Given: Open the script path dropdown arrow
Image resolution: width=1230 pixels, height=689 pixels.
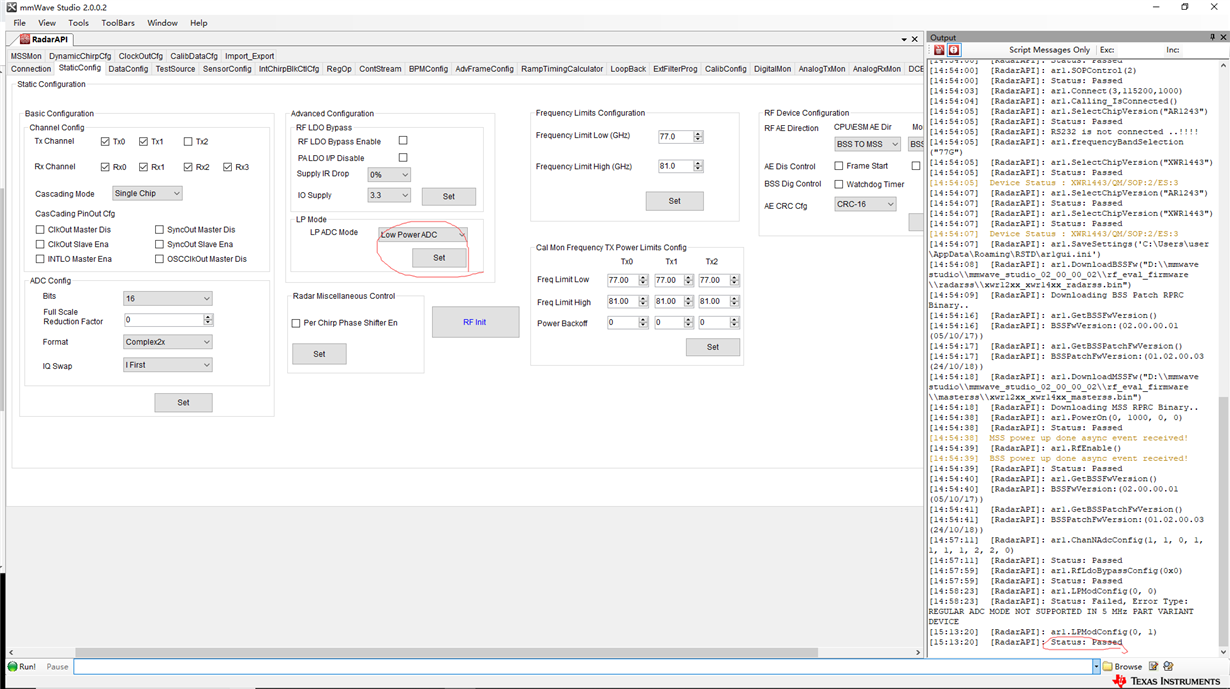Looking at the screenshot, I should (1096, 666).
